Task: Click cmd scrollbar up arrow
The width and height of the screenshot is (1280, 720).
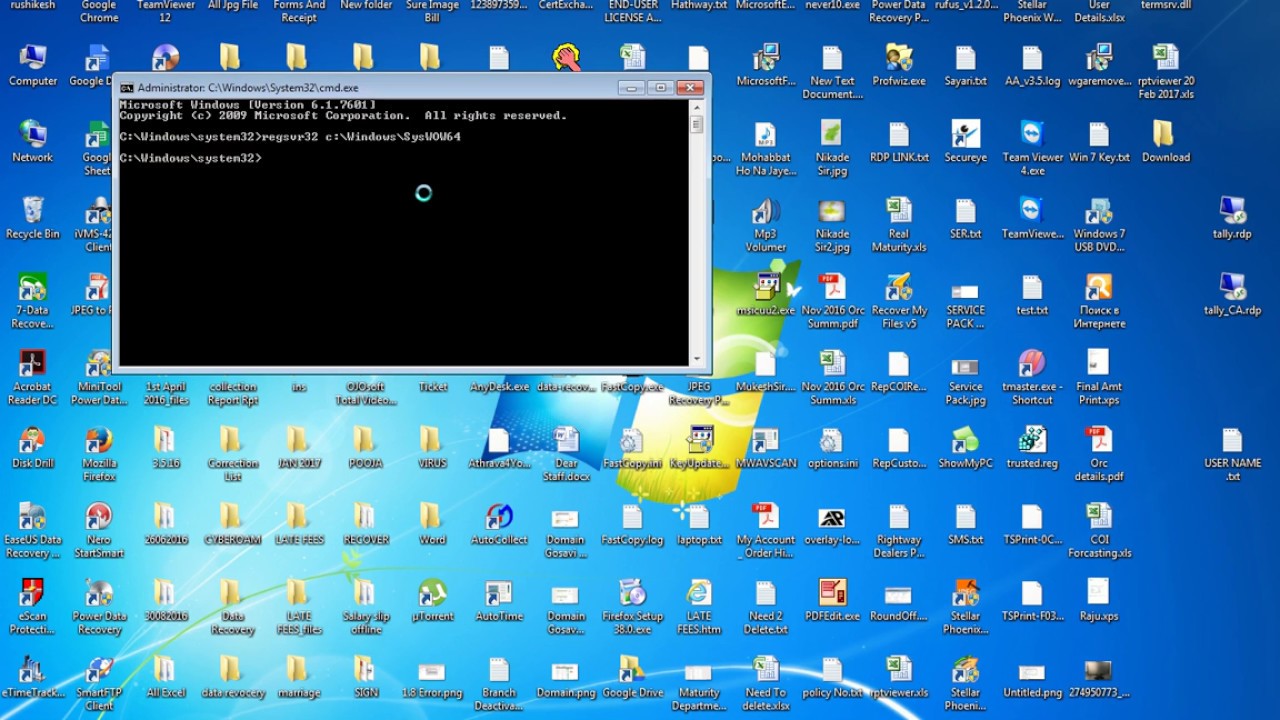Action: (x=696, y=107)
